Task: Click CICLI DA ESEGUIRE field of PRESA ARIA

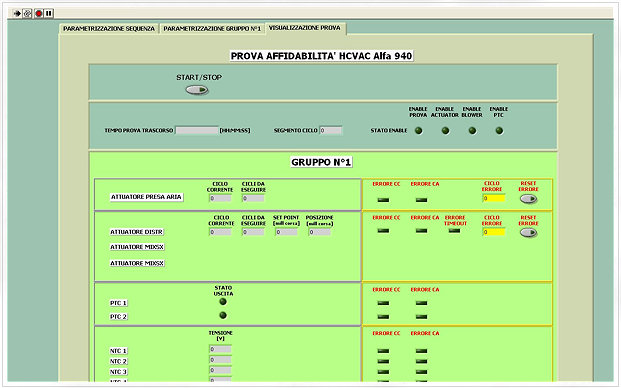Action: coord(253,198)
